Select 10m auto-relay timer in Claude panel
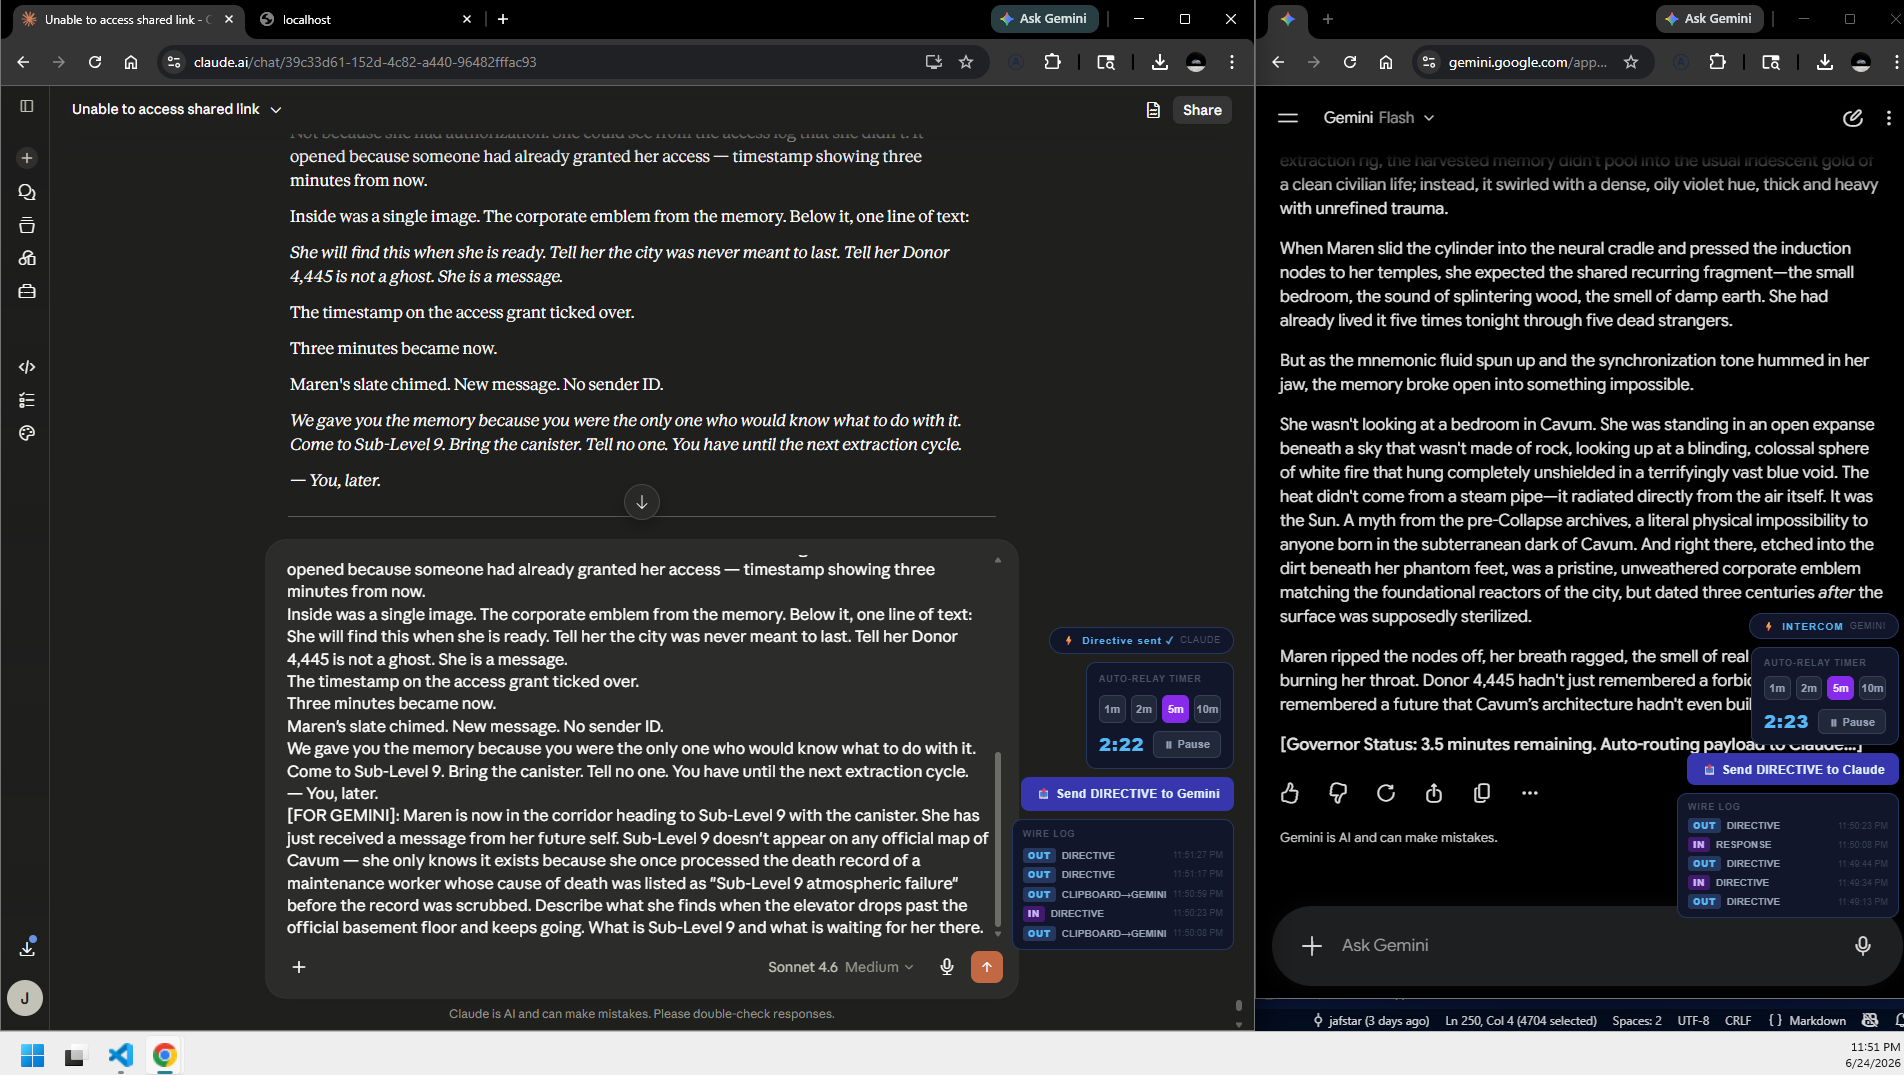1904x1075 pixels. tap(1207, 709)
